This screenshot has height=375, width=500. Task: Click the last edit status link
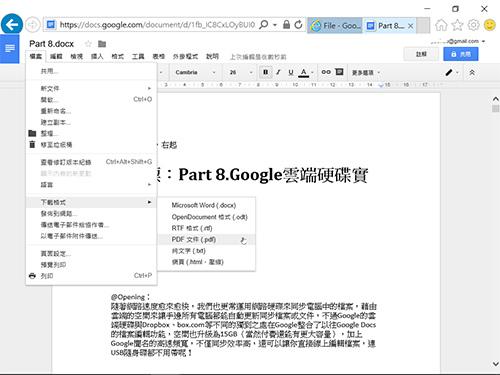tap(258, 57)
